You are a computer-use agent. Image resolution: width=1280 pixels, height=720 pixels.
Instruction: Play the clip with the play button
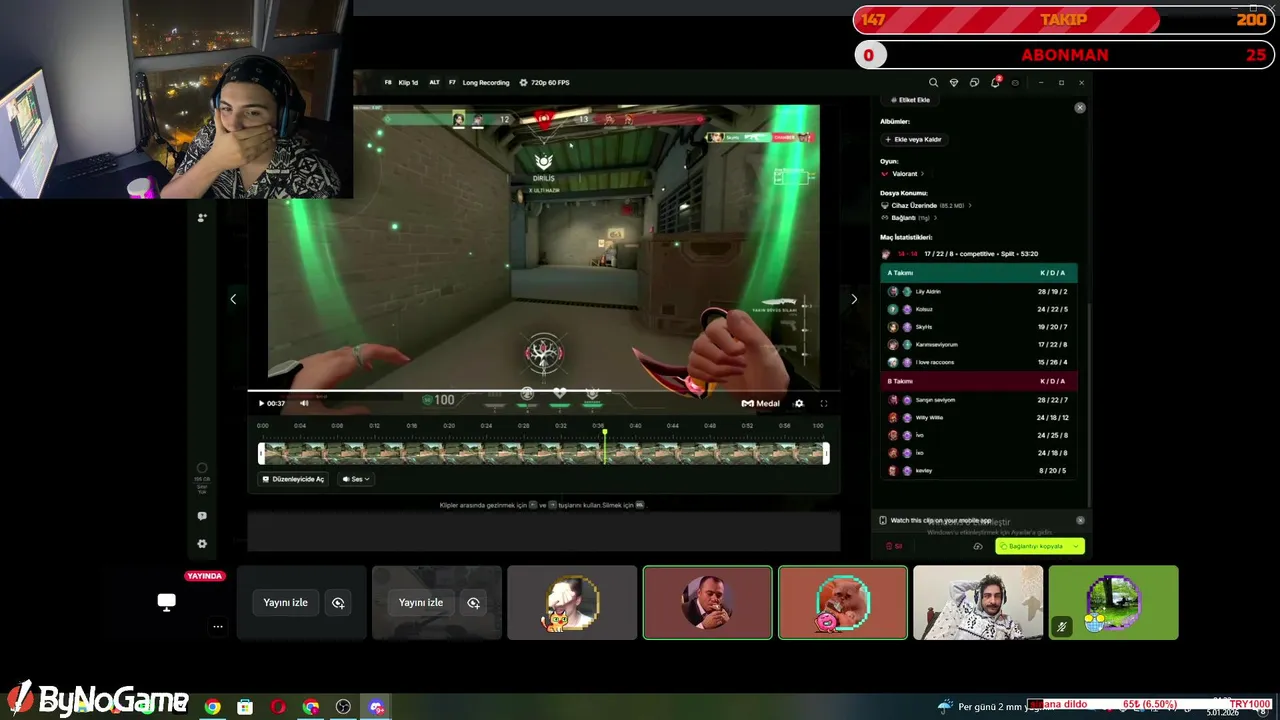click(261, 404)
